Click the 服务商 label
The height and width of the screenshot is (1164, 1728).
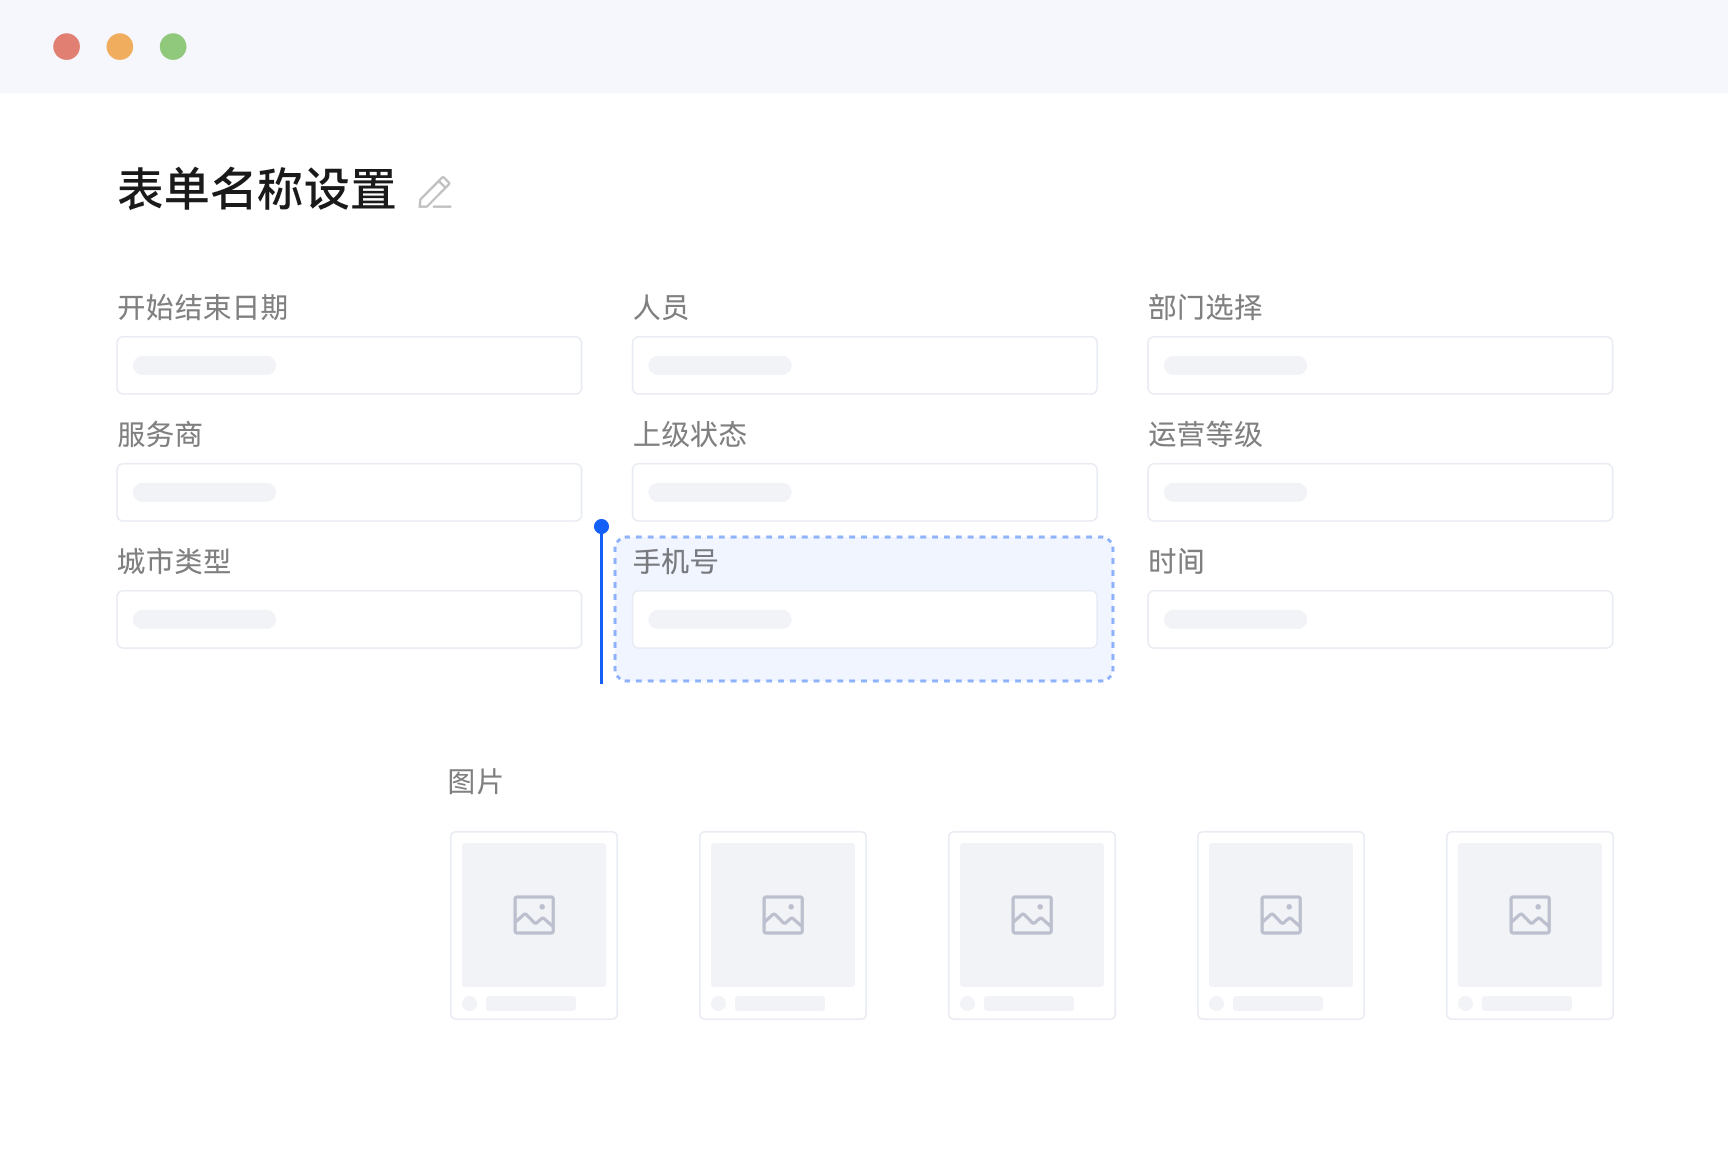[160, 435]
